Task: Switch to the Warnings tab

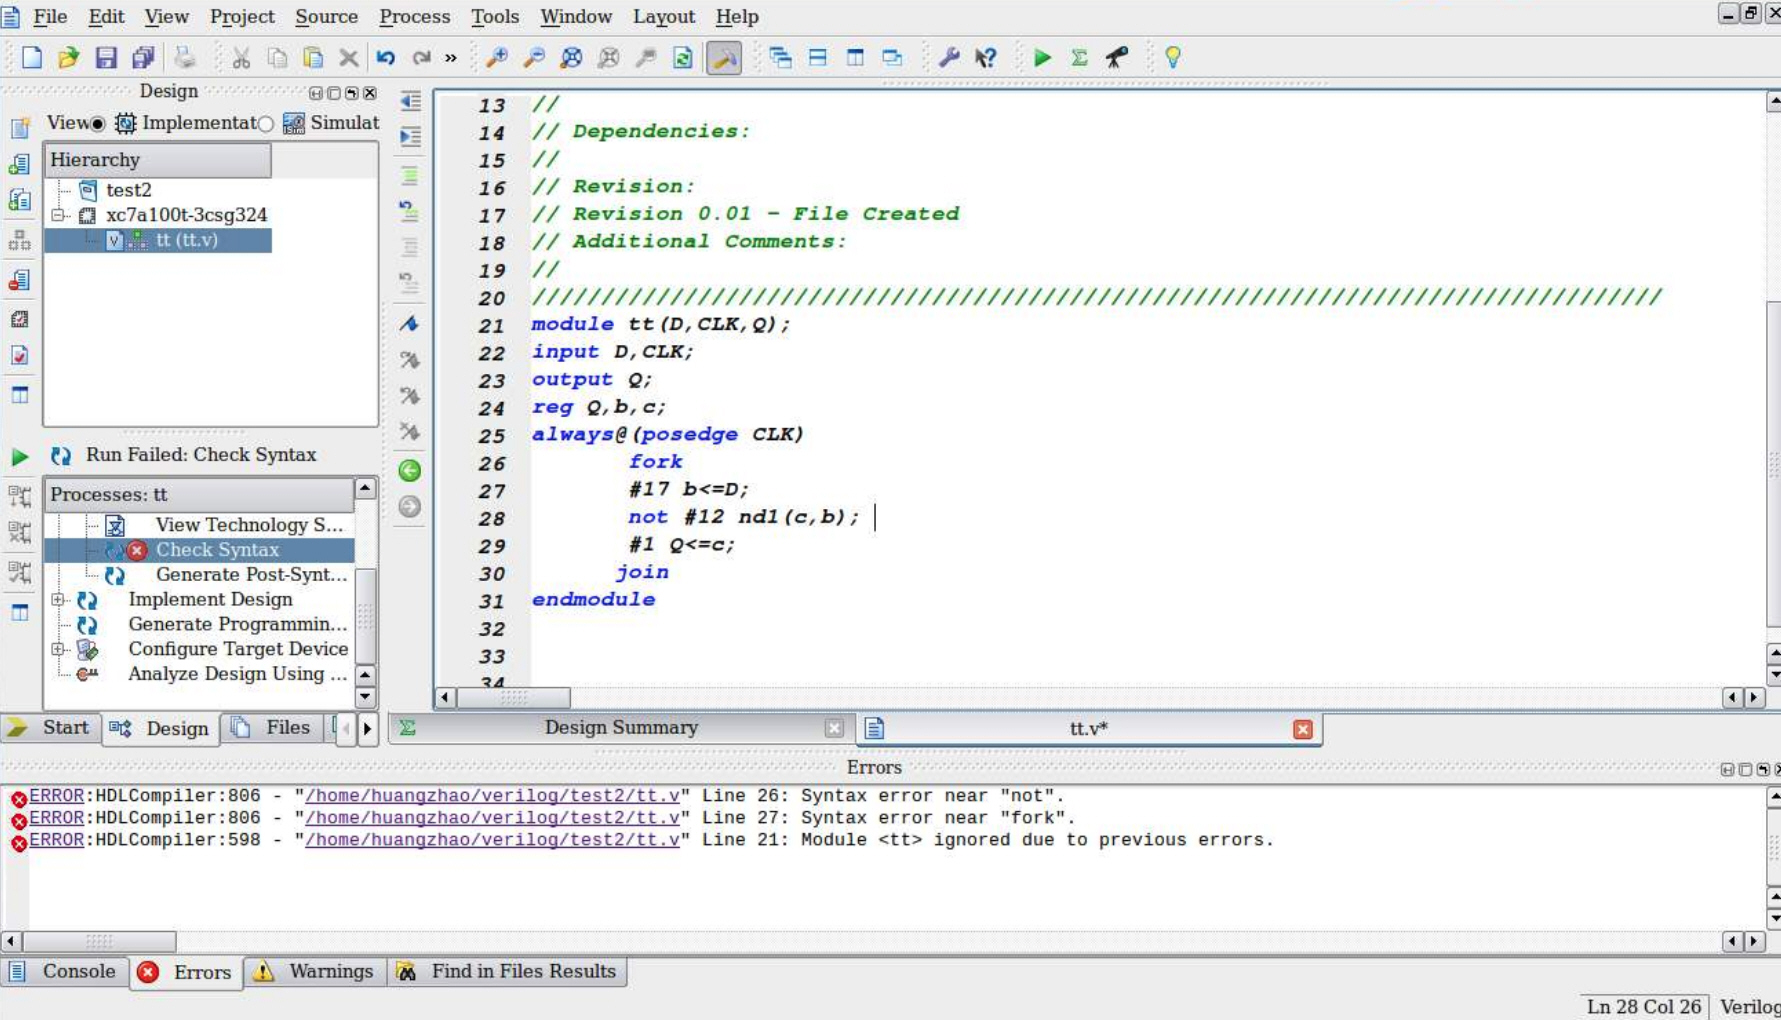Action: [315, 972]
